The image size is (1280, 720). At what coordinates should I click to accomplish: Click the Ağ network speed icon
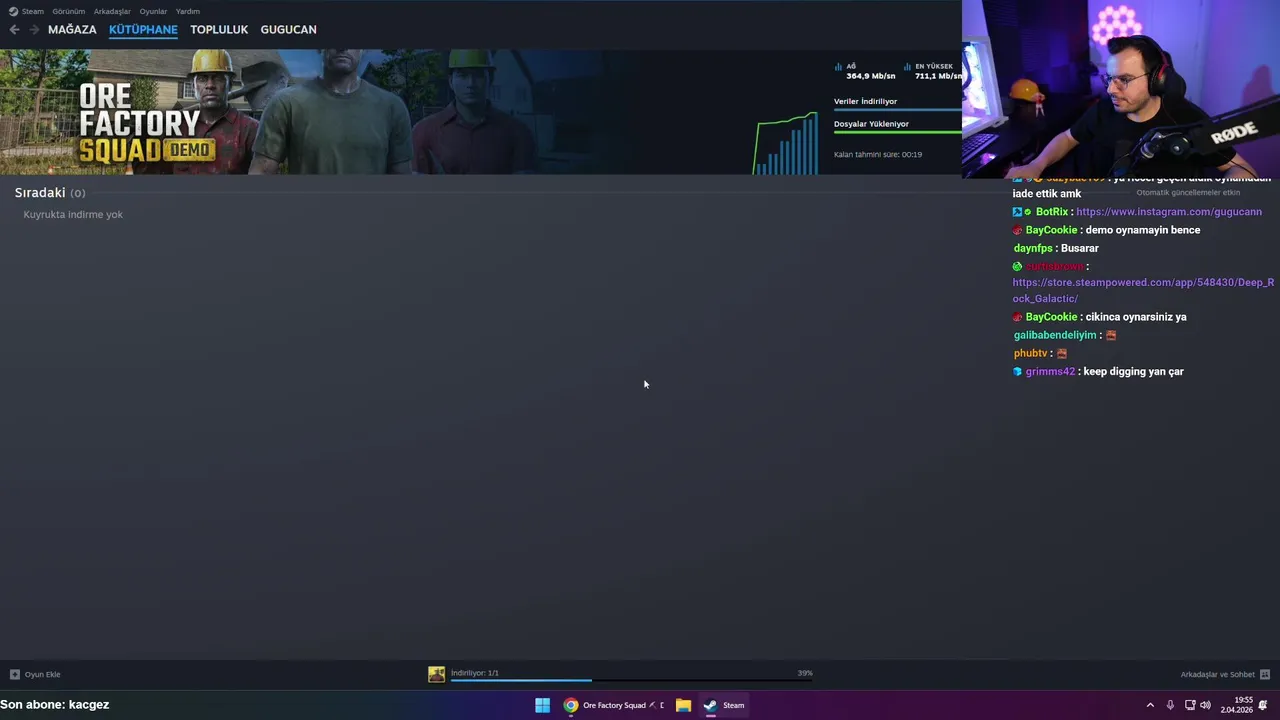(838, 67)
